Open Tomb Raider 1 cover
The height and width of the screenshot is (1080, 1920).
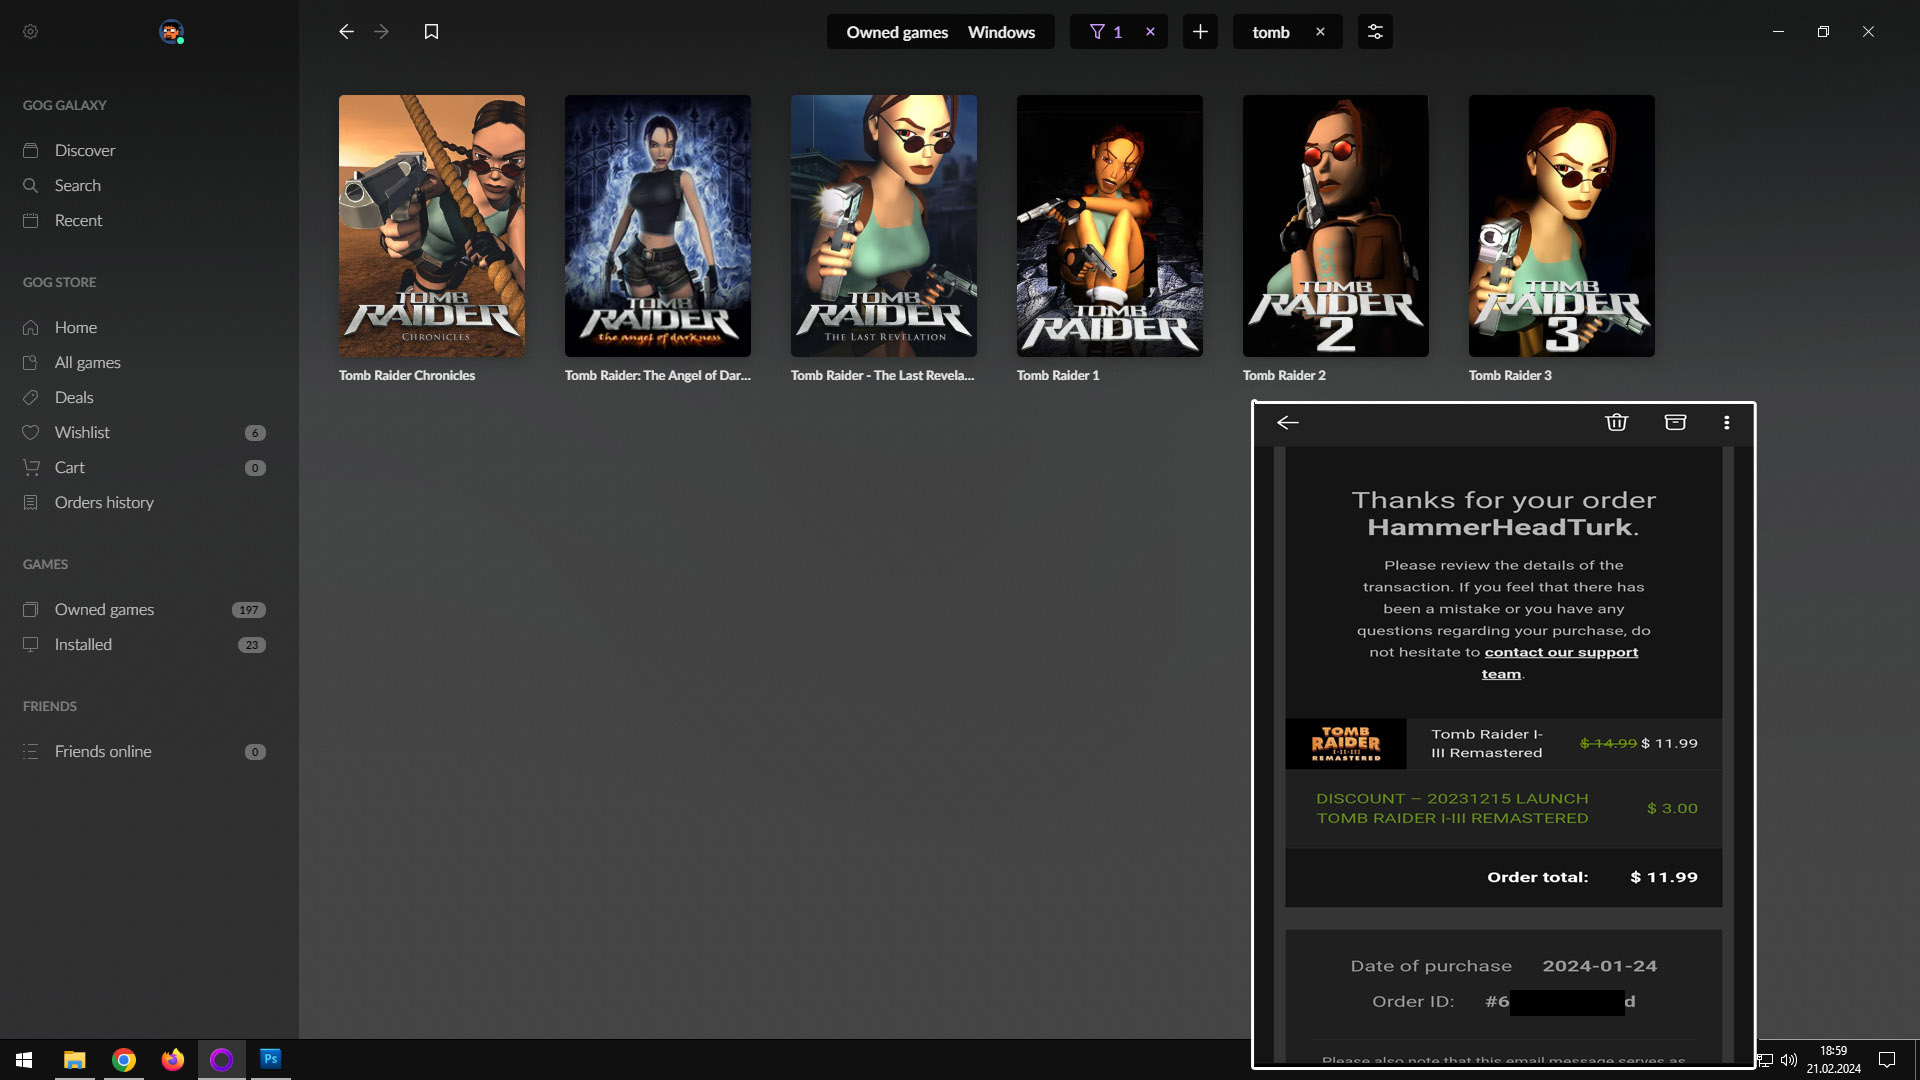(1109, 226)
